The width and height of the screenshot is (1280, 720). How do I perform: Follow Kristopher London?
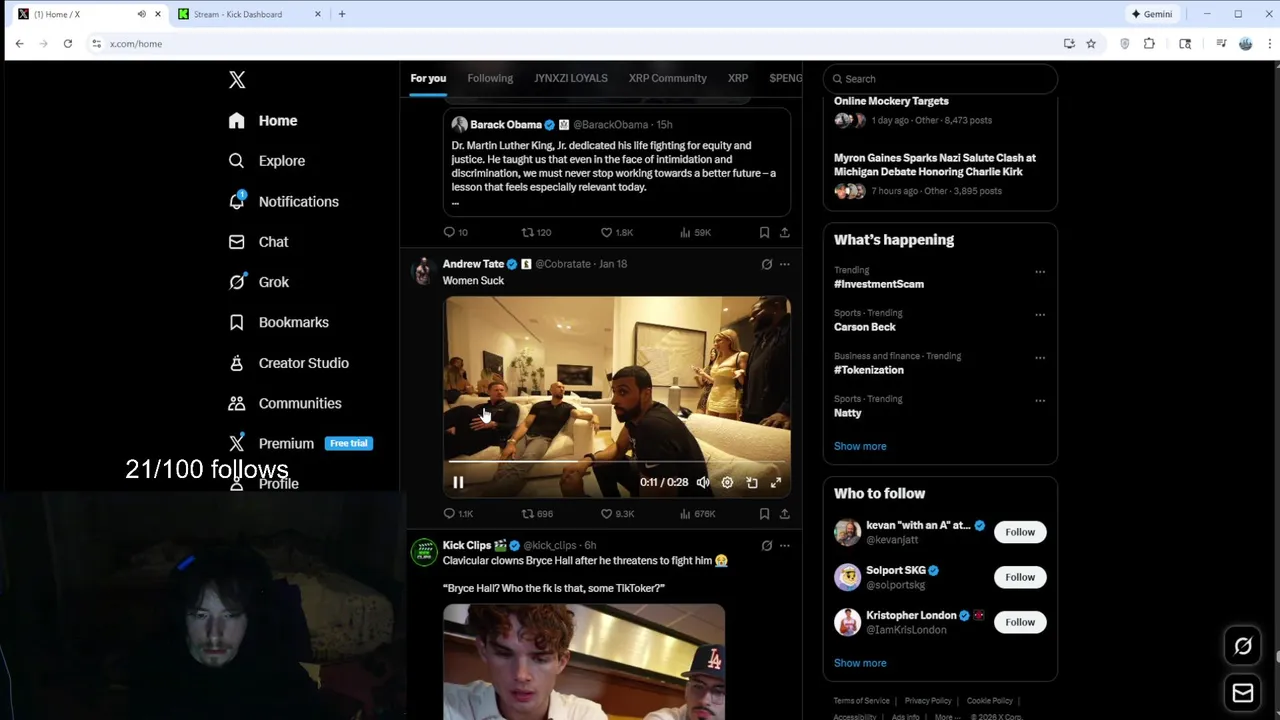[x=1020, y=622]
